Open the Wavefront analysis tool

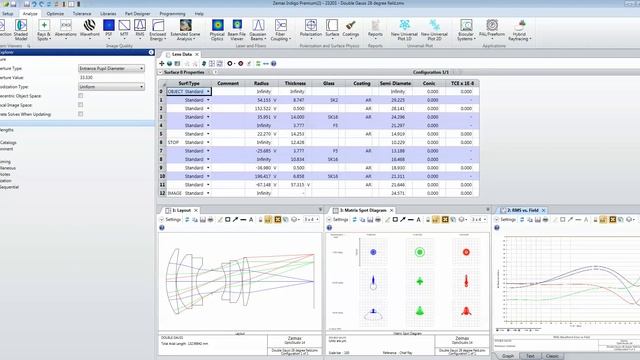tap(89, 29)
